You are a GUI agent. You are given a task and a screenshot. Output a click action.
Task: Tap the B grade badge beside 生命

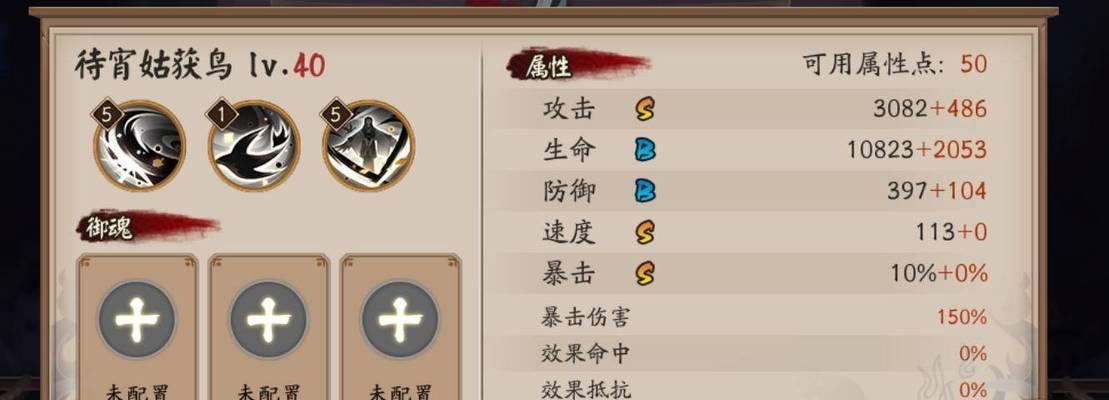tap(644, 150)
